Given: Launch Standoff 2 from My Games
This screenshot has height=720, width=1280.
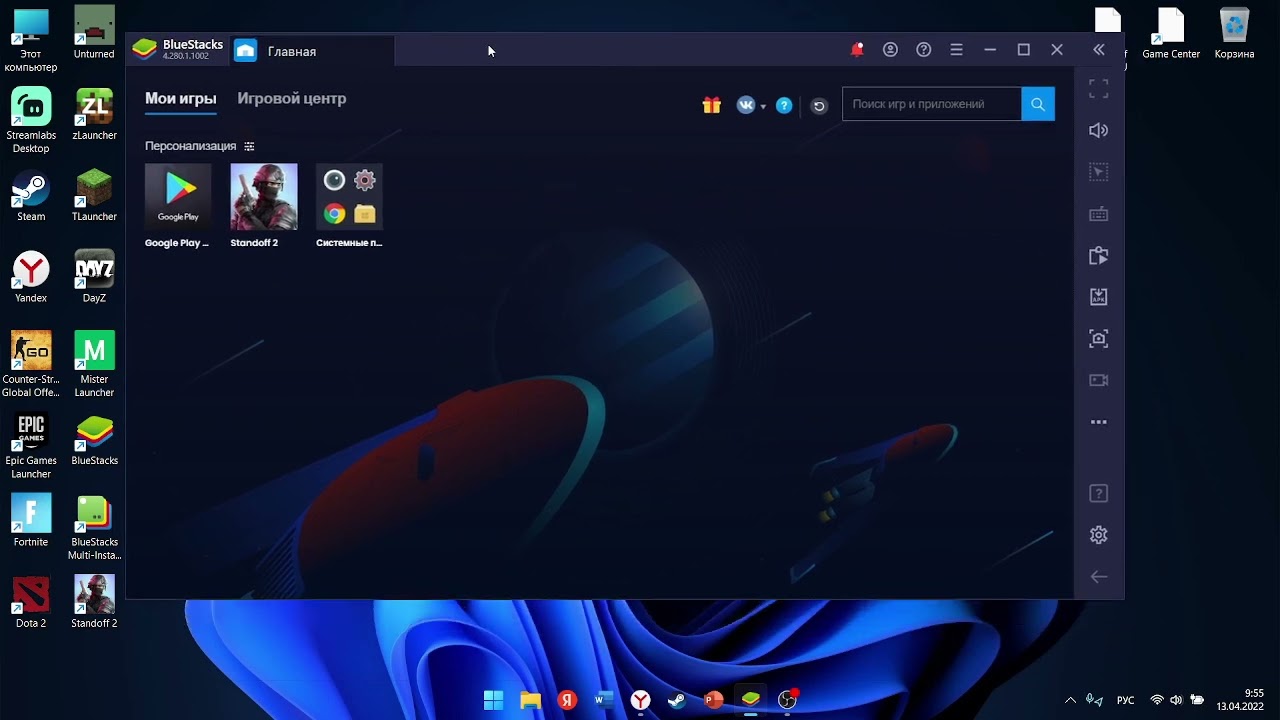Looking at the screenshot, I should pos(264,197).
